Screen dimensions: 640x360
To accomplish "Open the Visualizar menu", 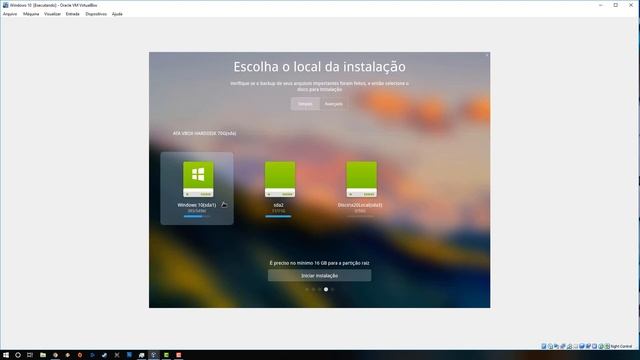I will coord(52,14).
